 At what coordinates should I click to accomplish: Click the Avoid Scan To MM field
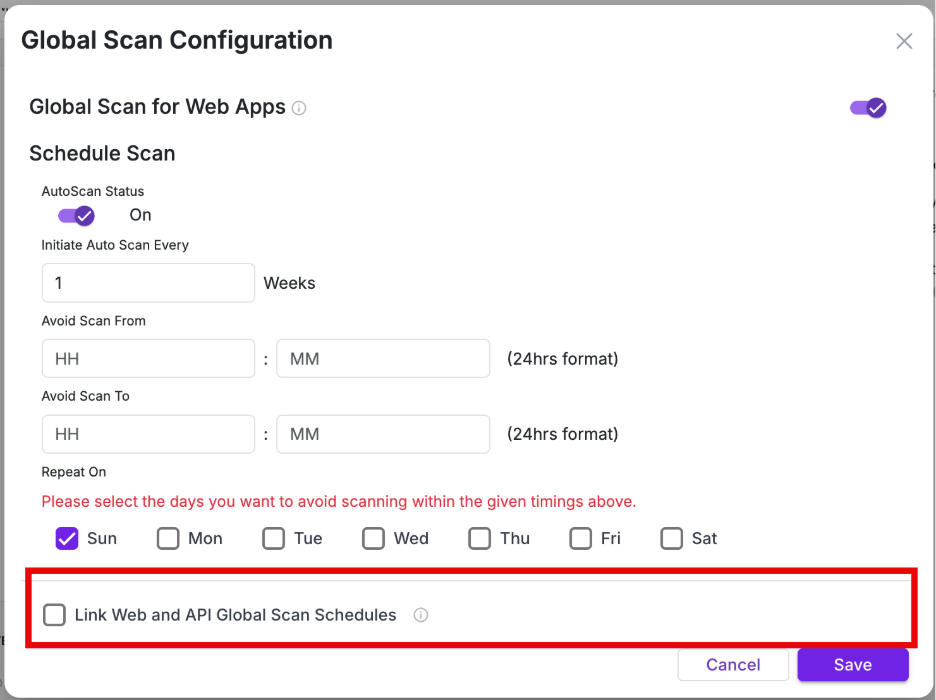point(383,434)
